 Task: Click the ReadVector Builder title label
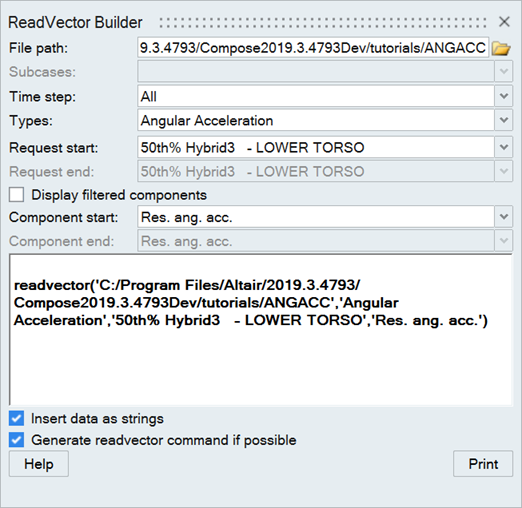pyautogui.click(x=75, y=23)
